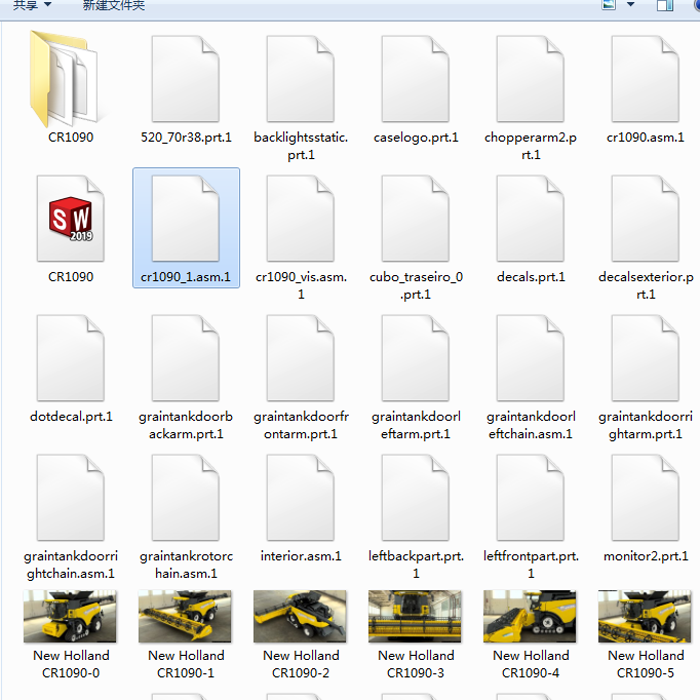Open New Holland CR1090-5 image thumbnail
The image size is (700, 700).
pyautogui.click(x=645, y=617)
